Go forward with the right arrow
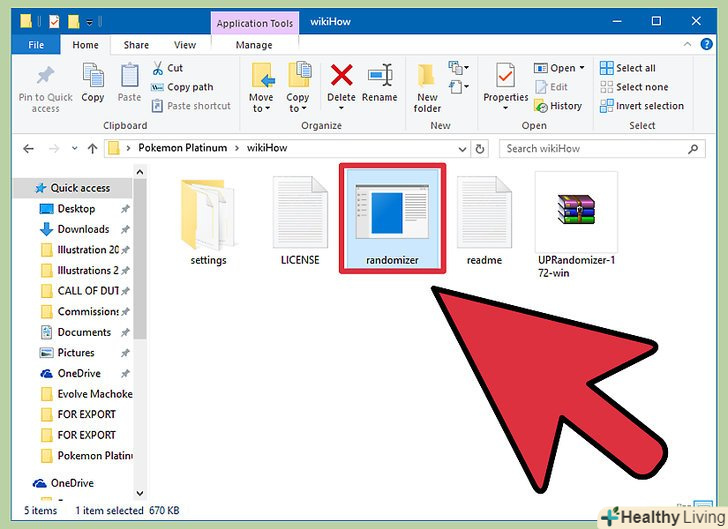Image resolution: width=728 pixels, height=529 pixels. (54, 149)
